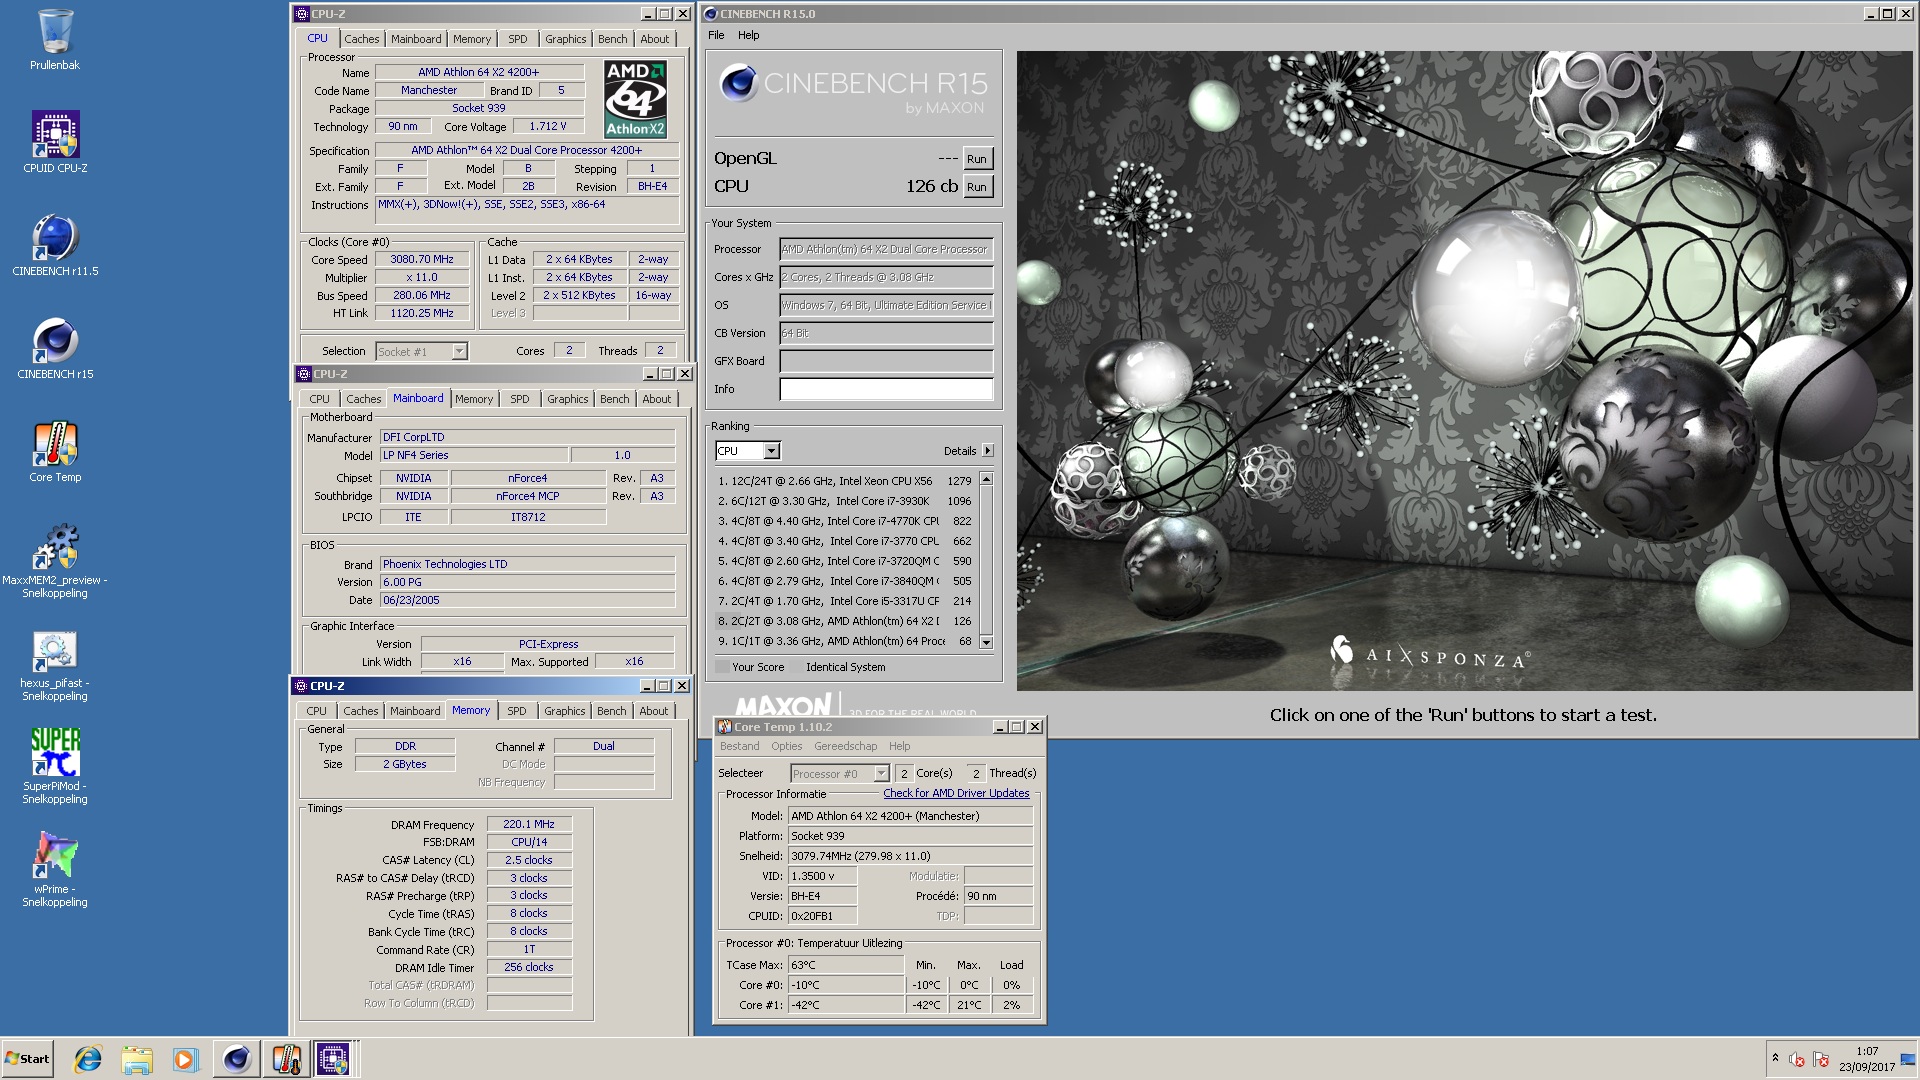Click the volume muted tray icon
Image resolution: width=1920 pixels, height=1080 pixels.
click(x=1797, y=1059)
